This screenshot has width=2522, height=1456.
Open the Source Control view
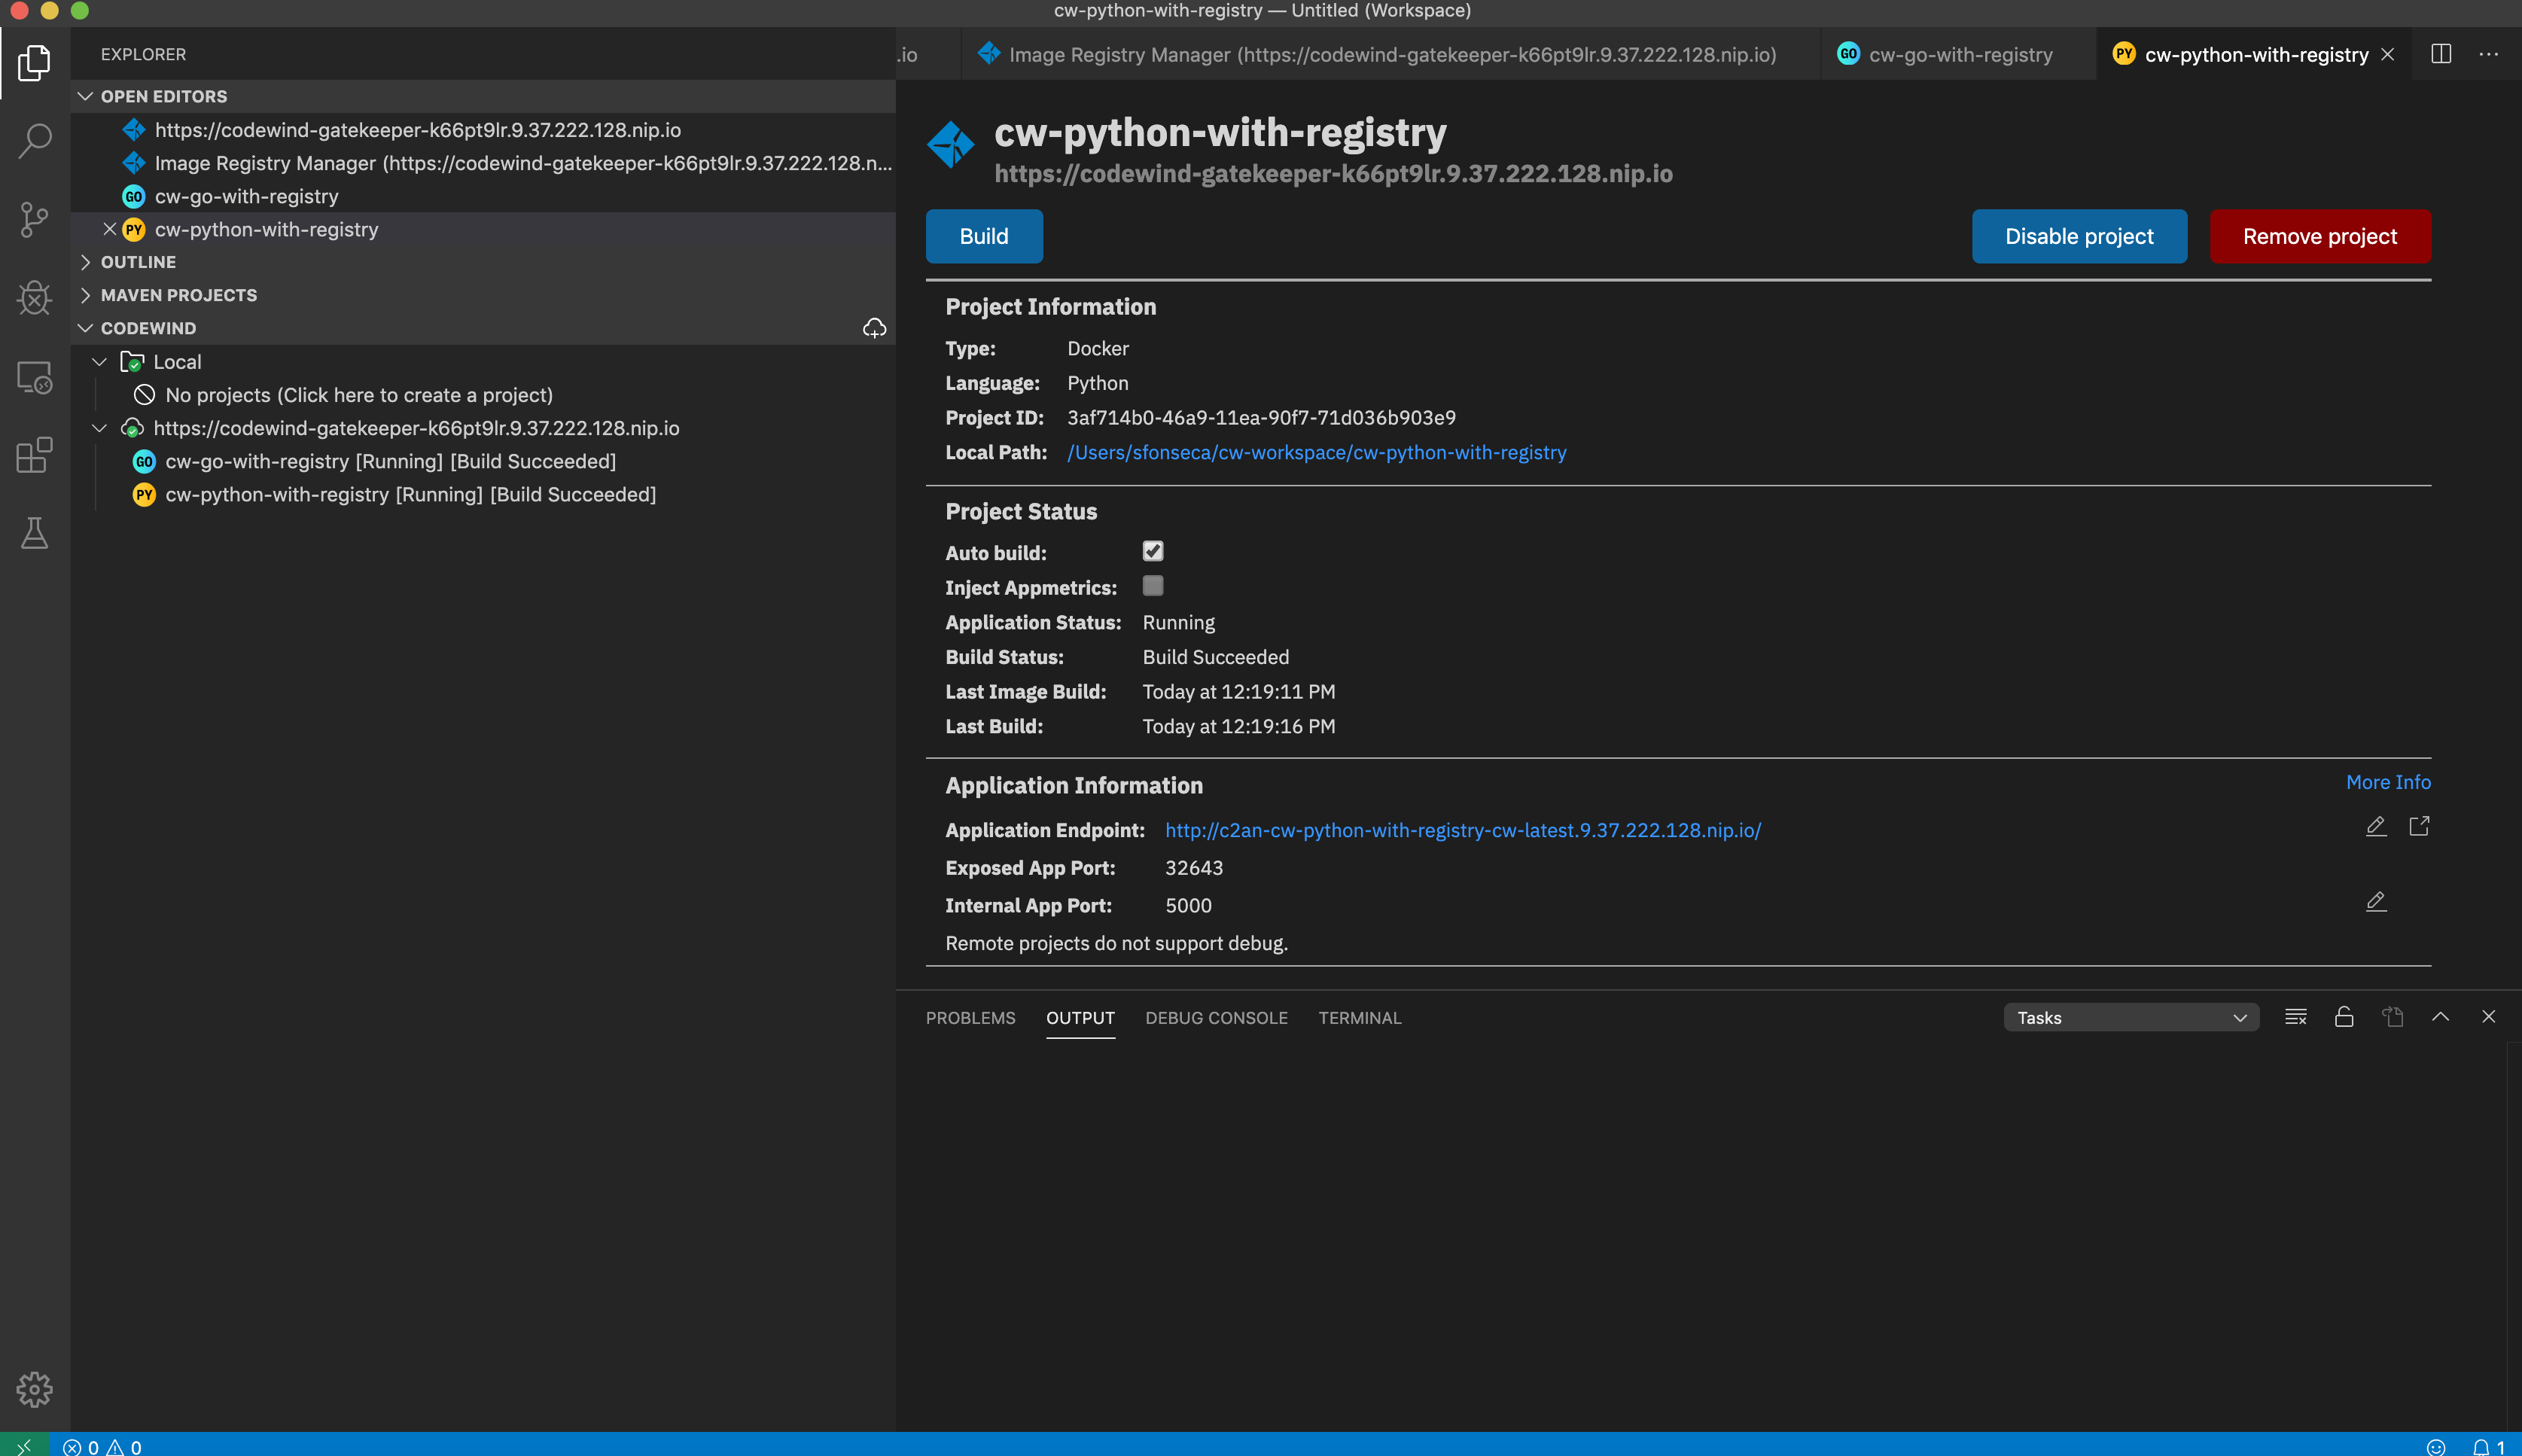(34, 219)
